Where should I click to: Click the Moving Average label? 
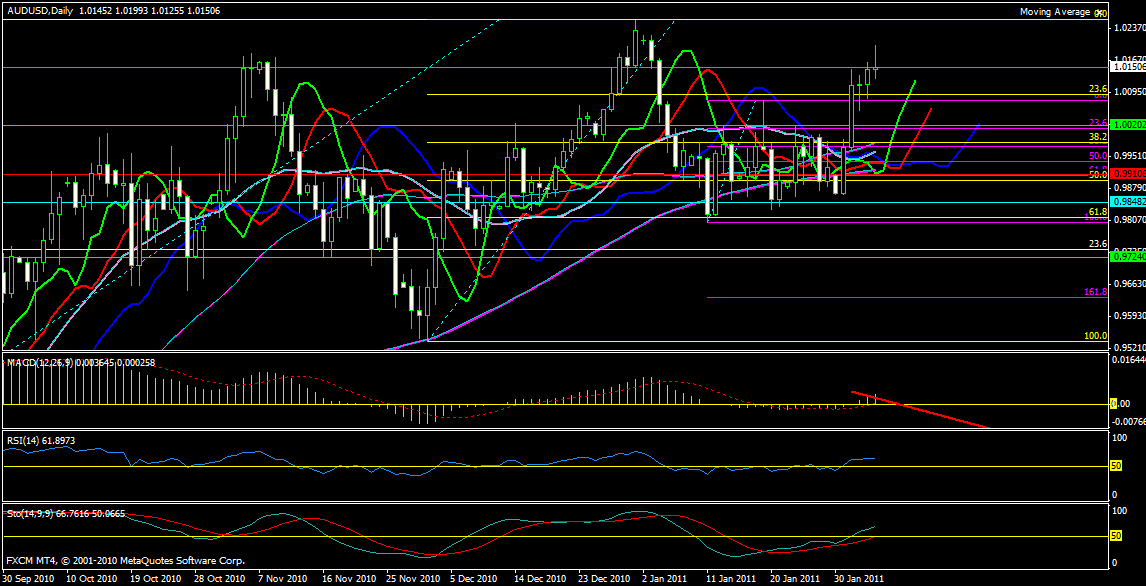(x=1058, y=12)
